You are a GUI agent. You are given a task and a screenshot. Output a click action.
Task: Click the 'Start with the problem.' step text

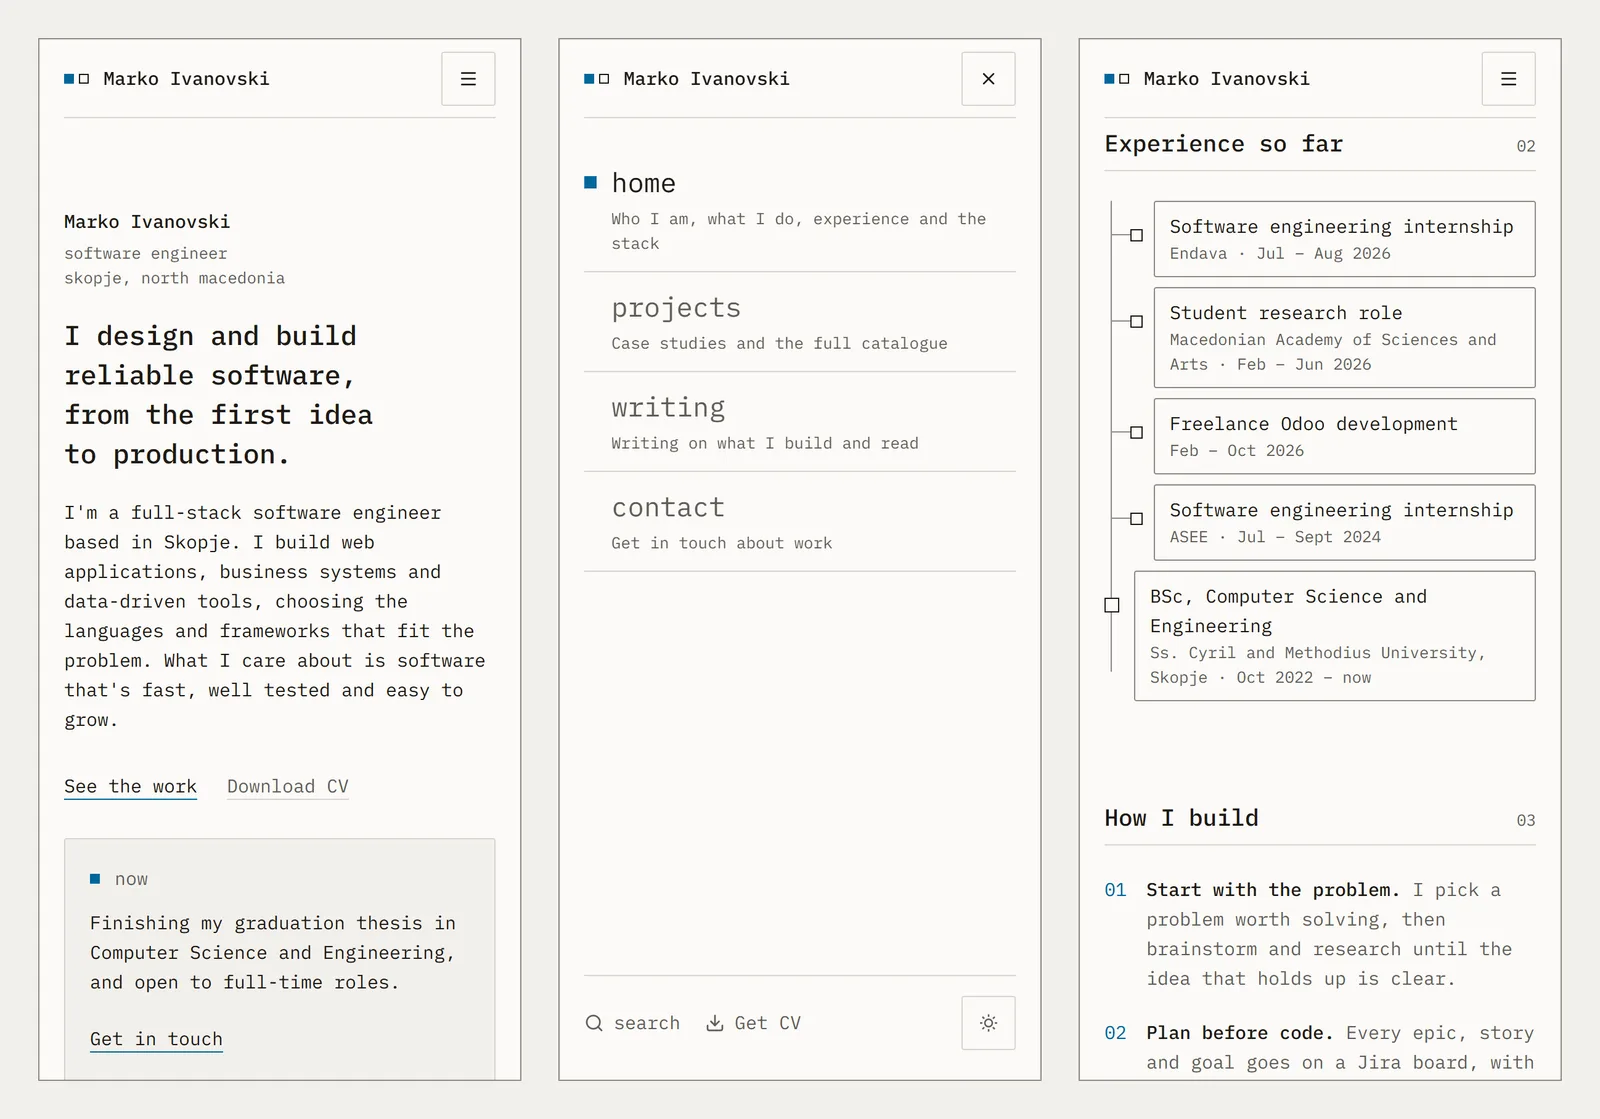tap(1273, 890)
